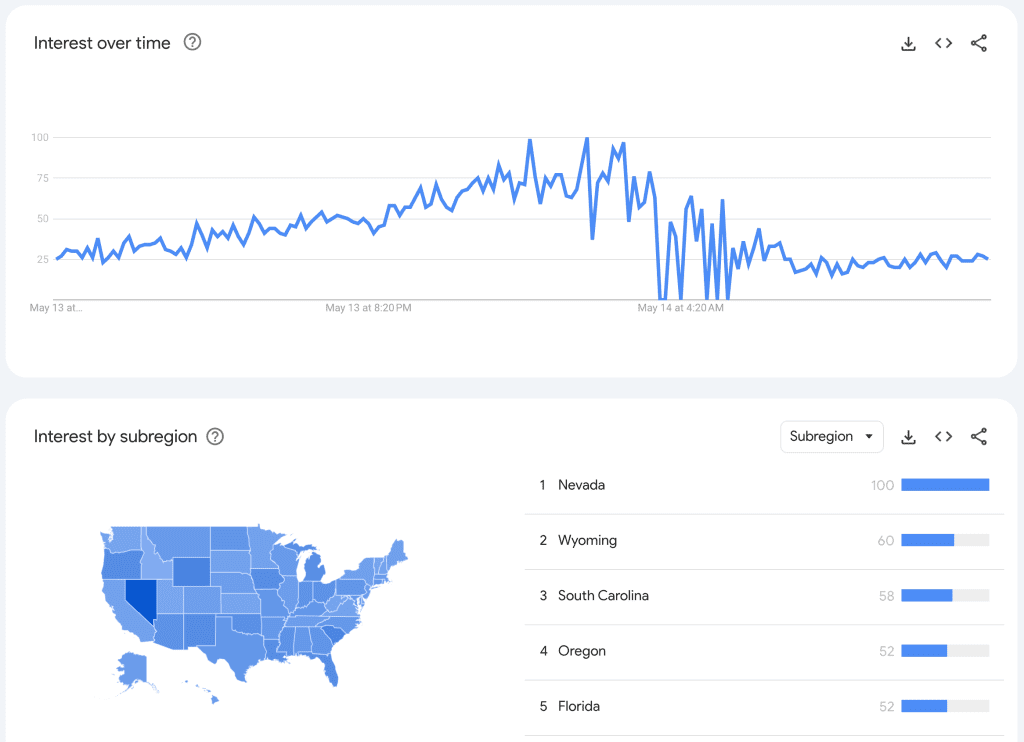This screenshot has width=1024, height=742.
Task: Click Nevada on the US map
Action: [x=140, y=596]
